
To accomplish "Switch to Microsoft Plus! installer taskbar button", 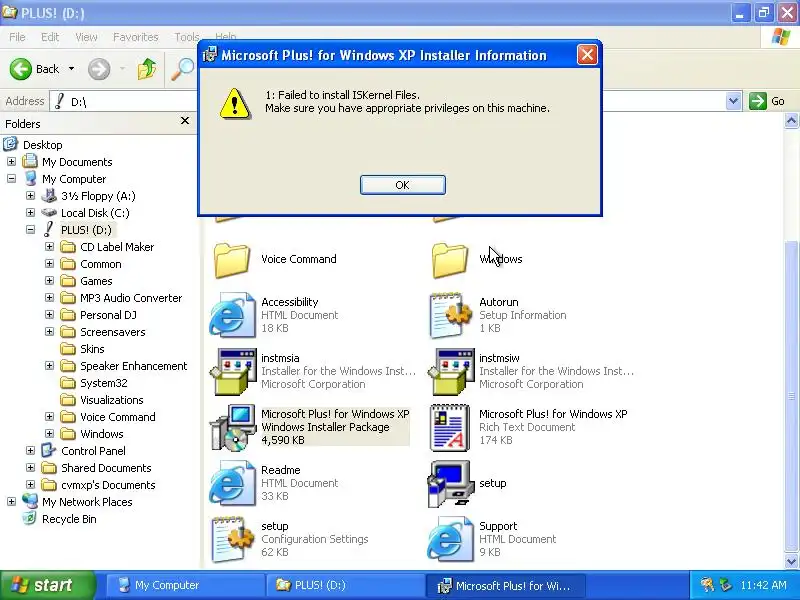I will 505,585.
